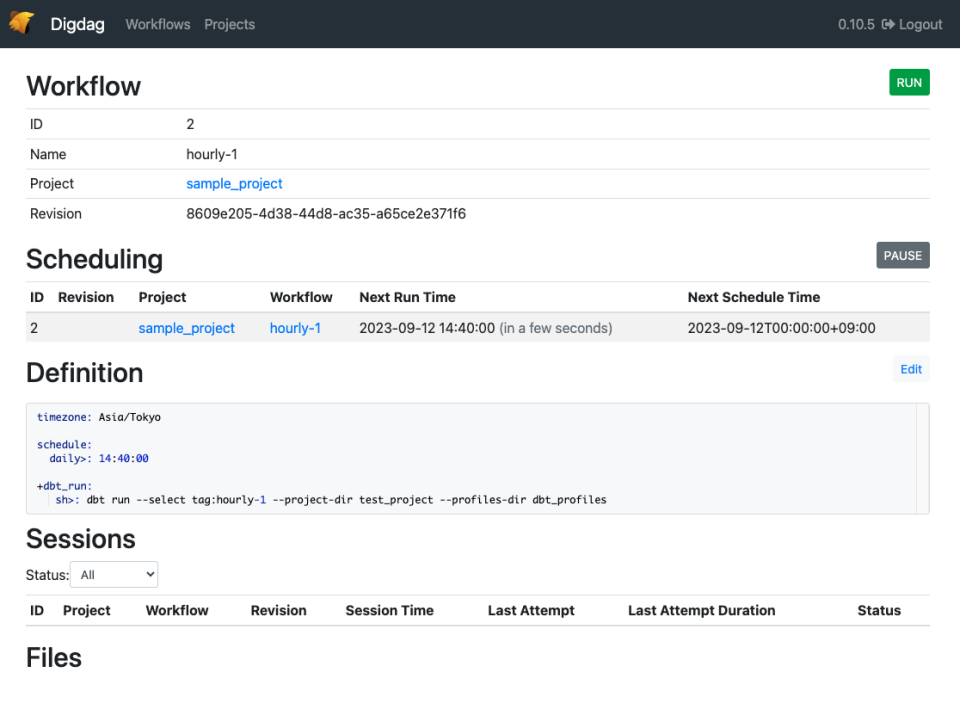
Task: Open sample_project link in Scheduling table
Action: [186, 328]
